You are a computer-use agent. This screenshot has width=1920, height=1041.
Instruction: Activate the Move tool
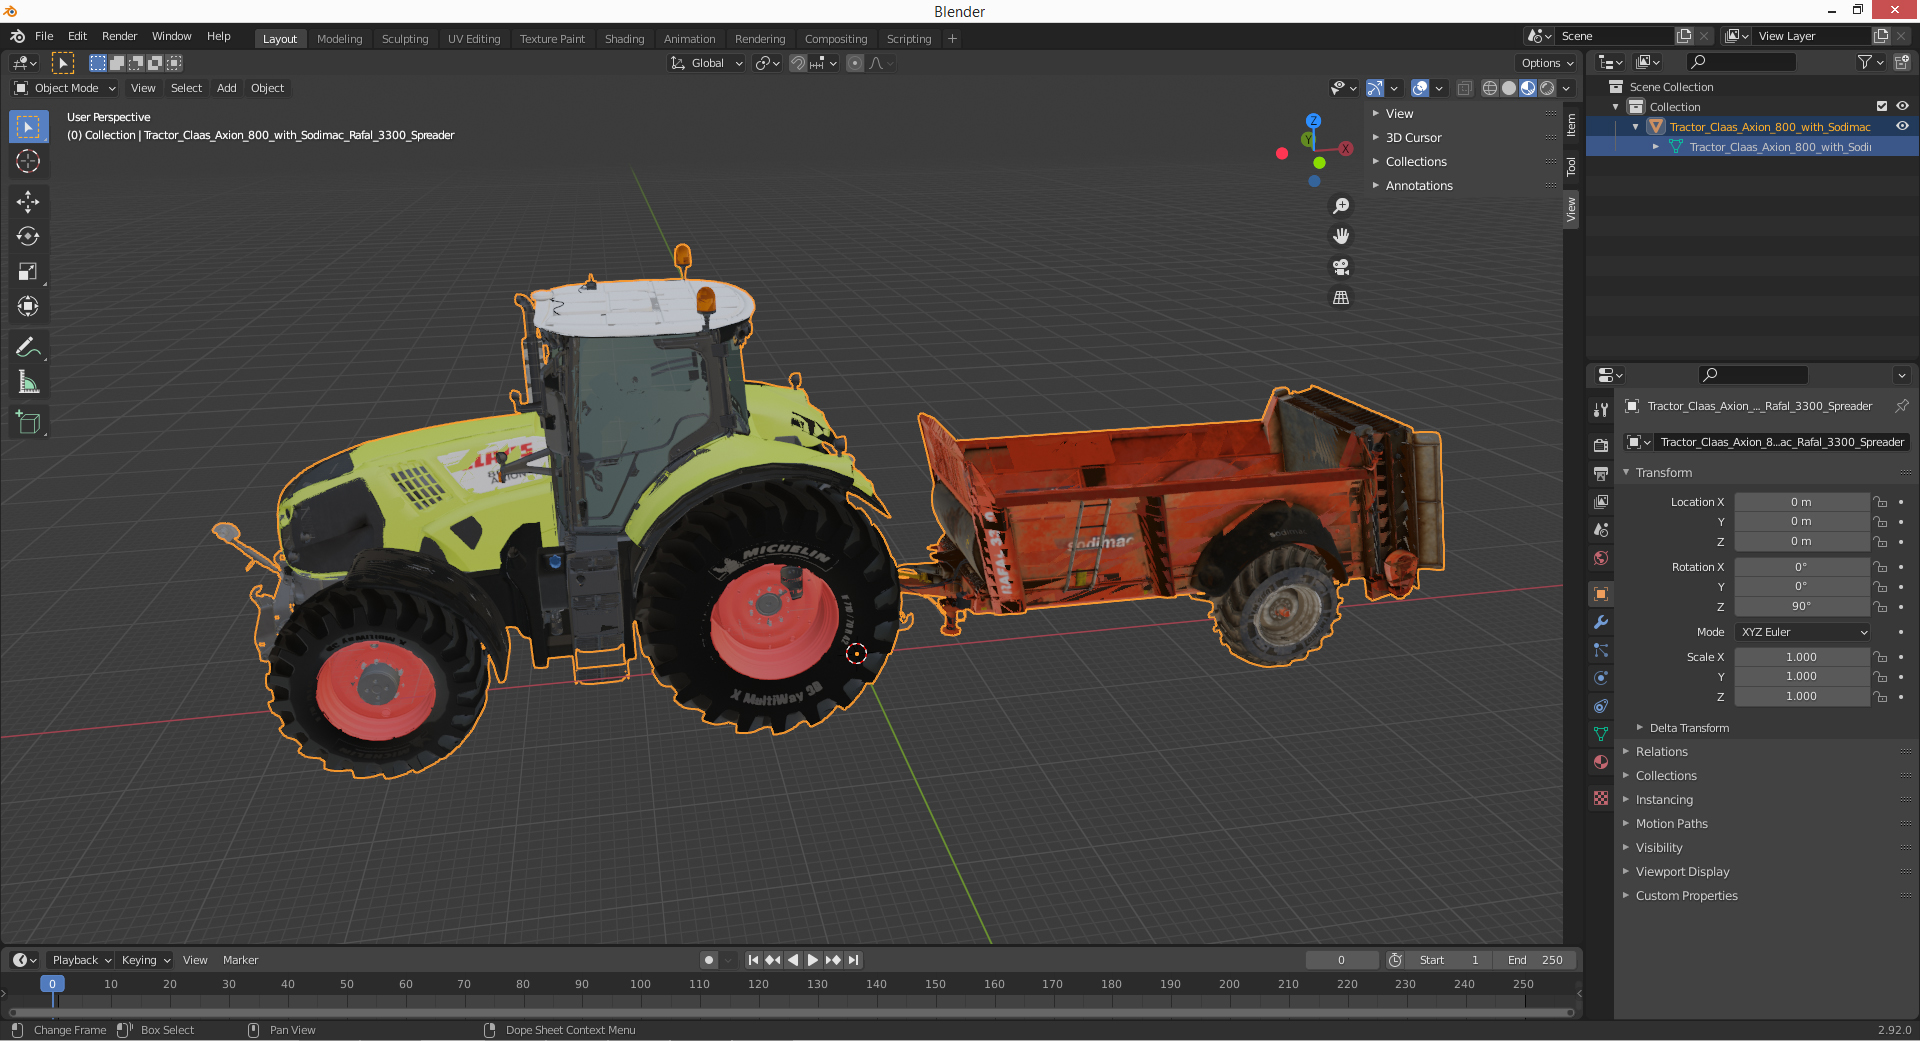click(x=28, y=202)
